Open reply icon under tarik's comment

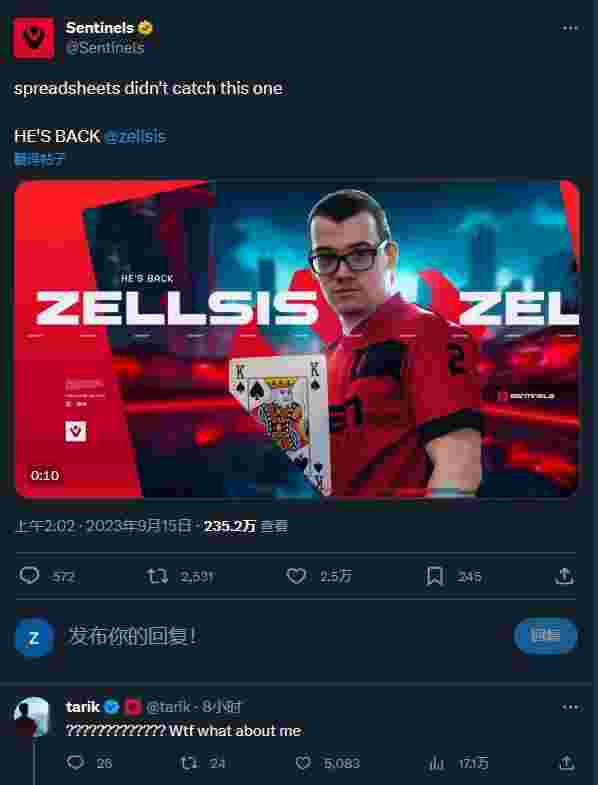(x=76, y=762)
